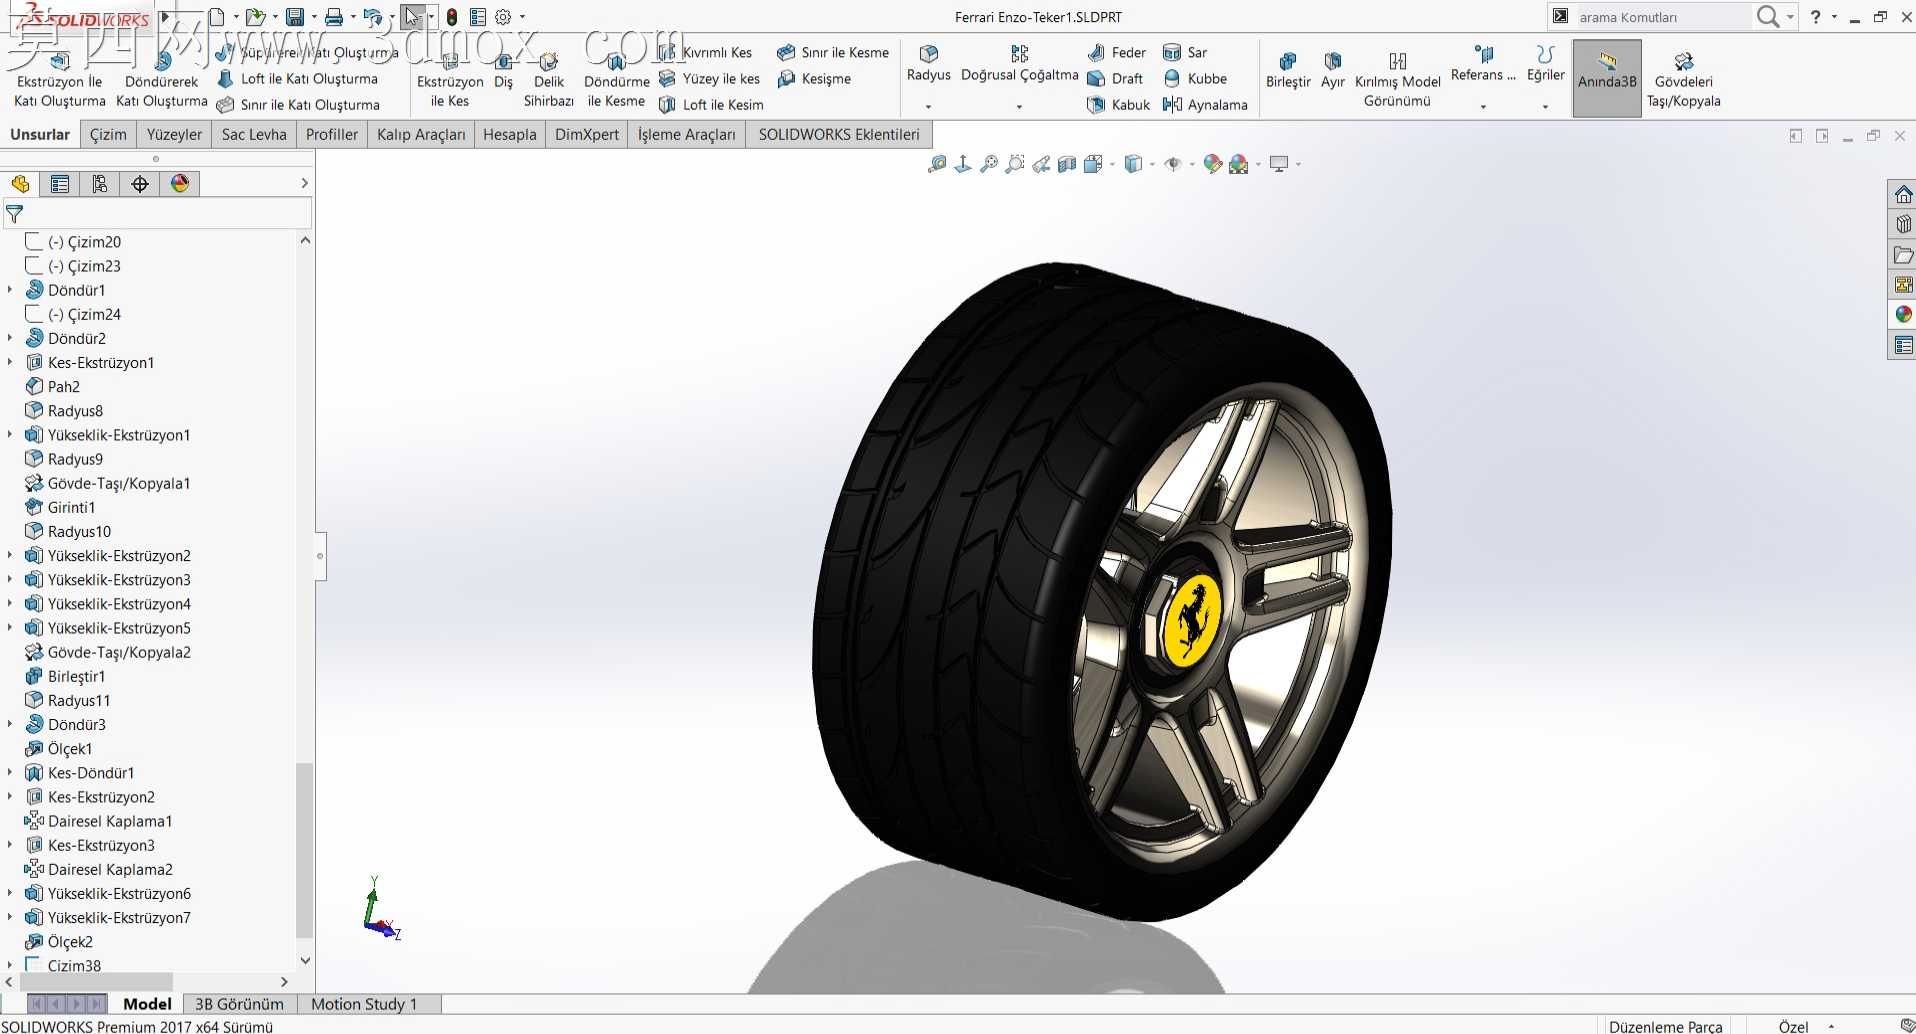
Task: Click the Print icon in top toolbar
Action: click(334, 17)
